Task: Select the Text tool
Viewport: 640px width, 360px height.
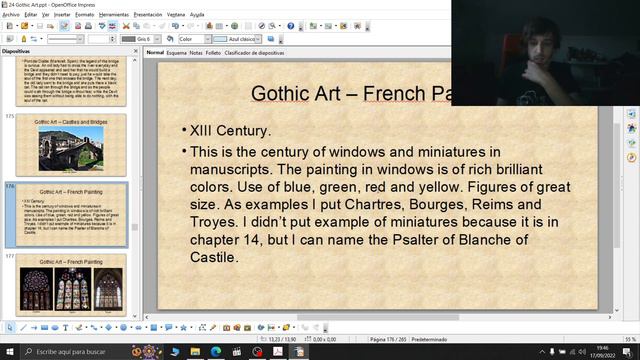Action: [66, 327]
